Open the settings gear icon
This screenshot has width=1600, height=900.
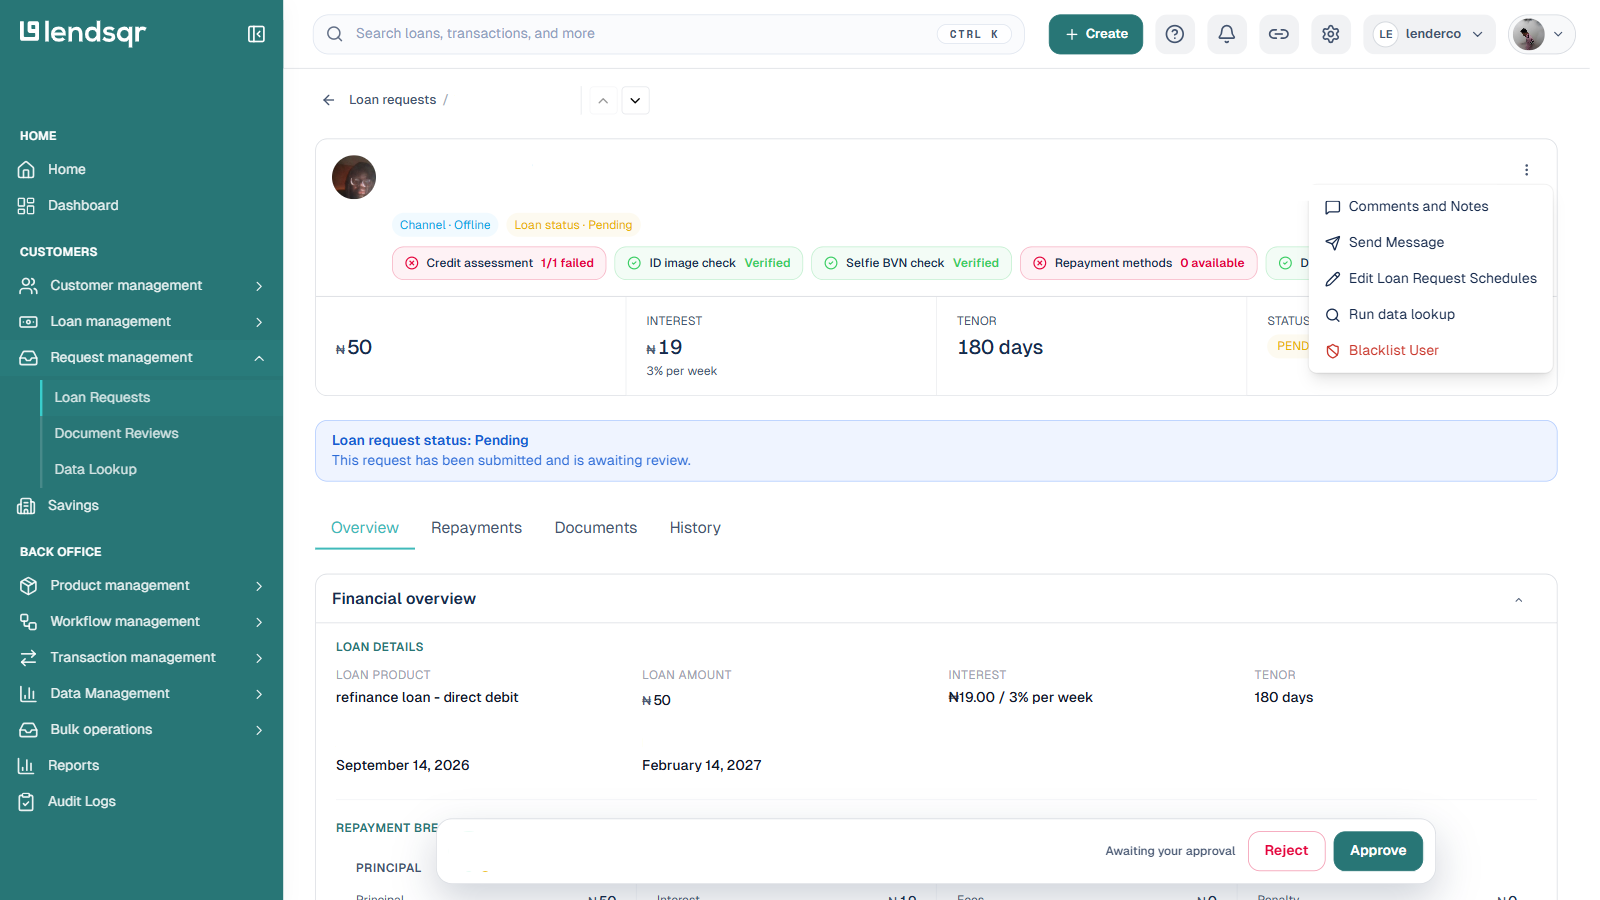click(x=1331, y=34)
